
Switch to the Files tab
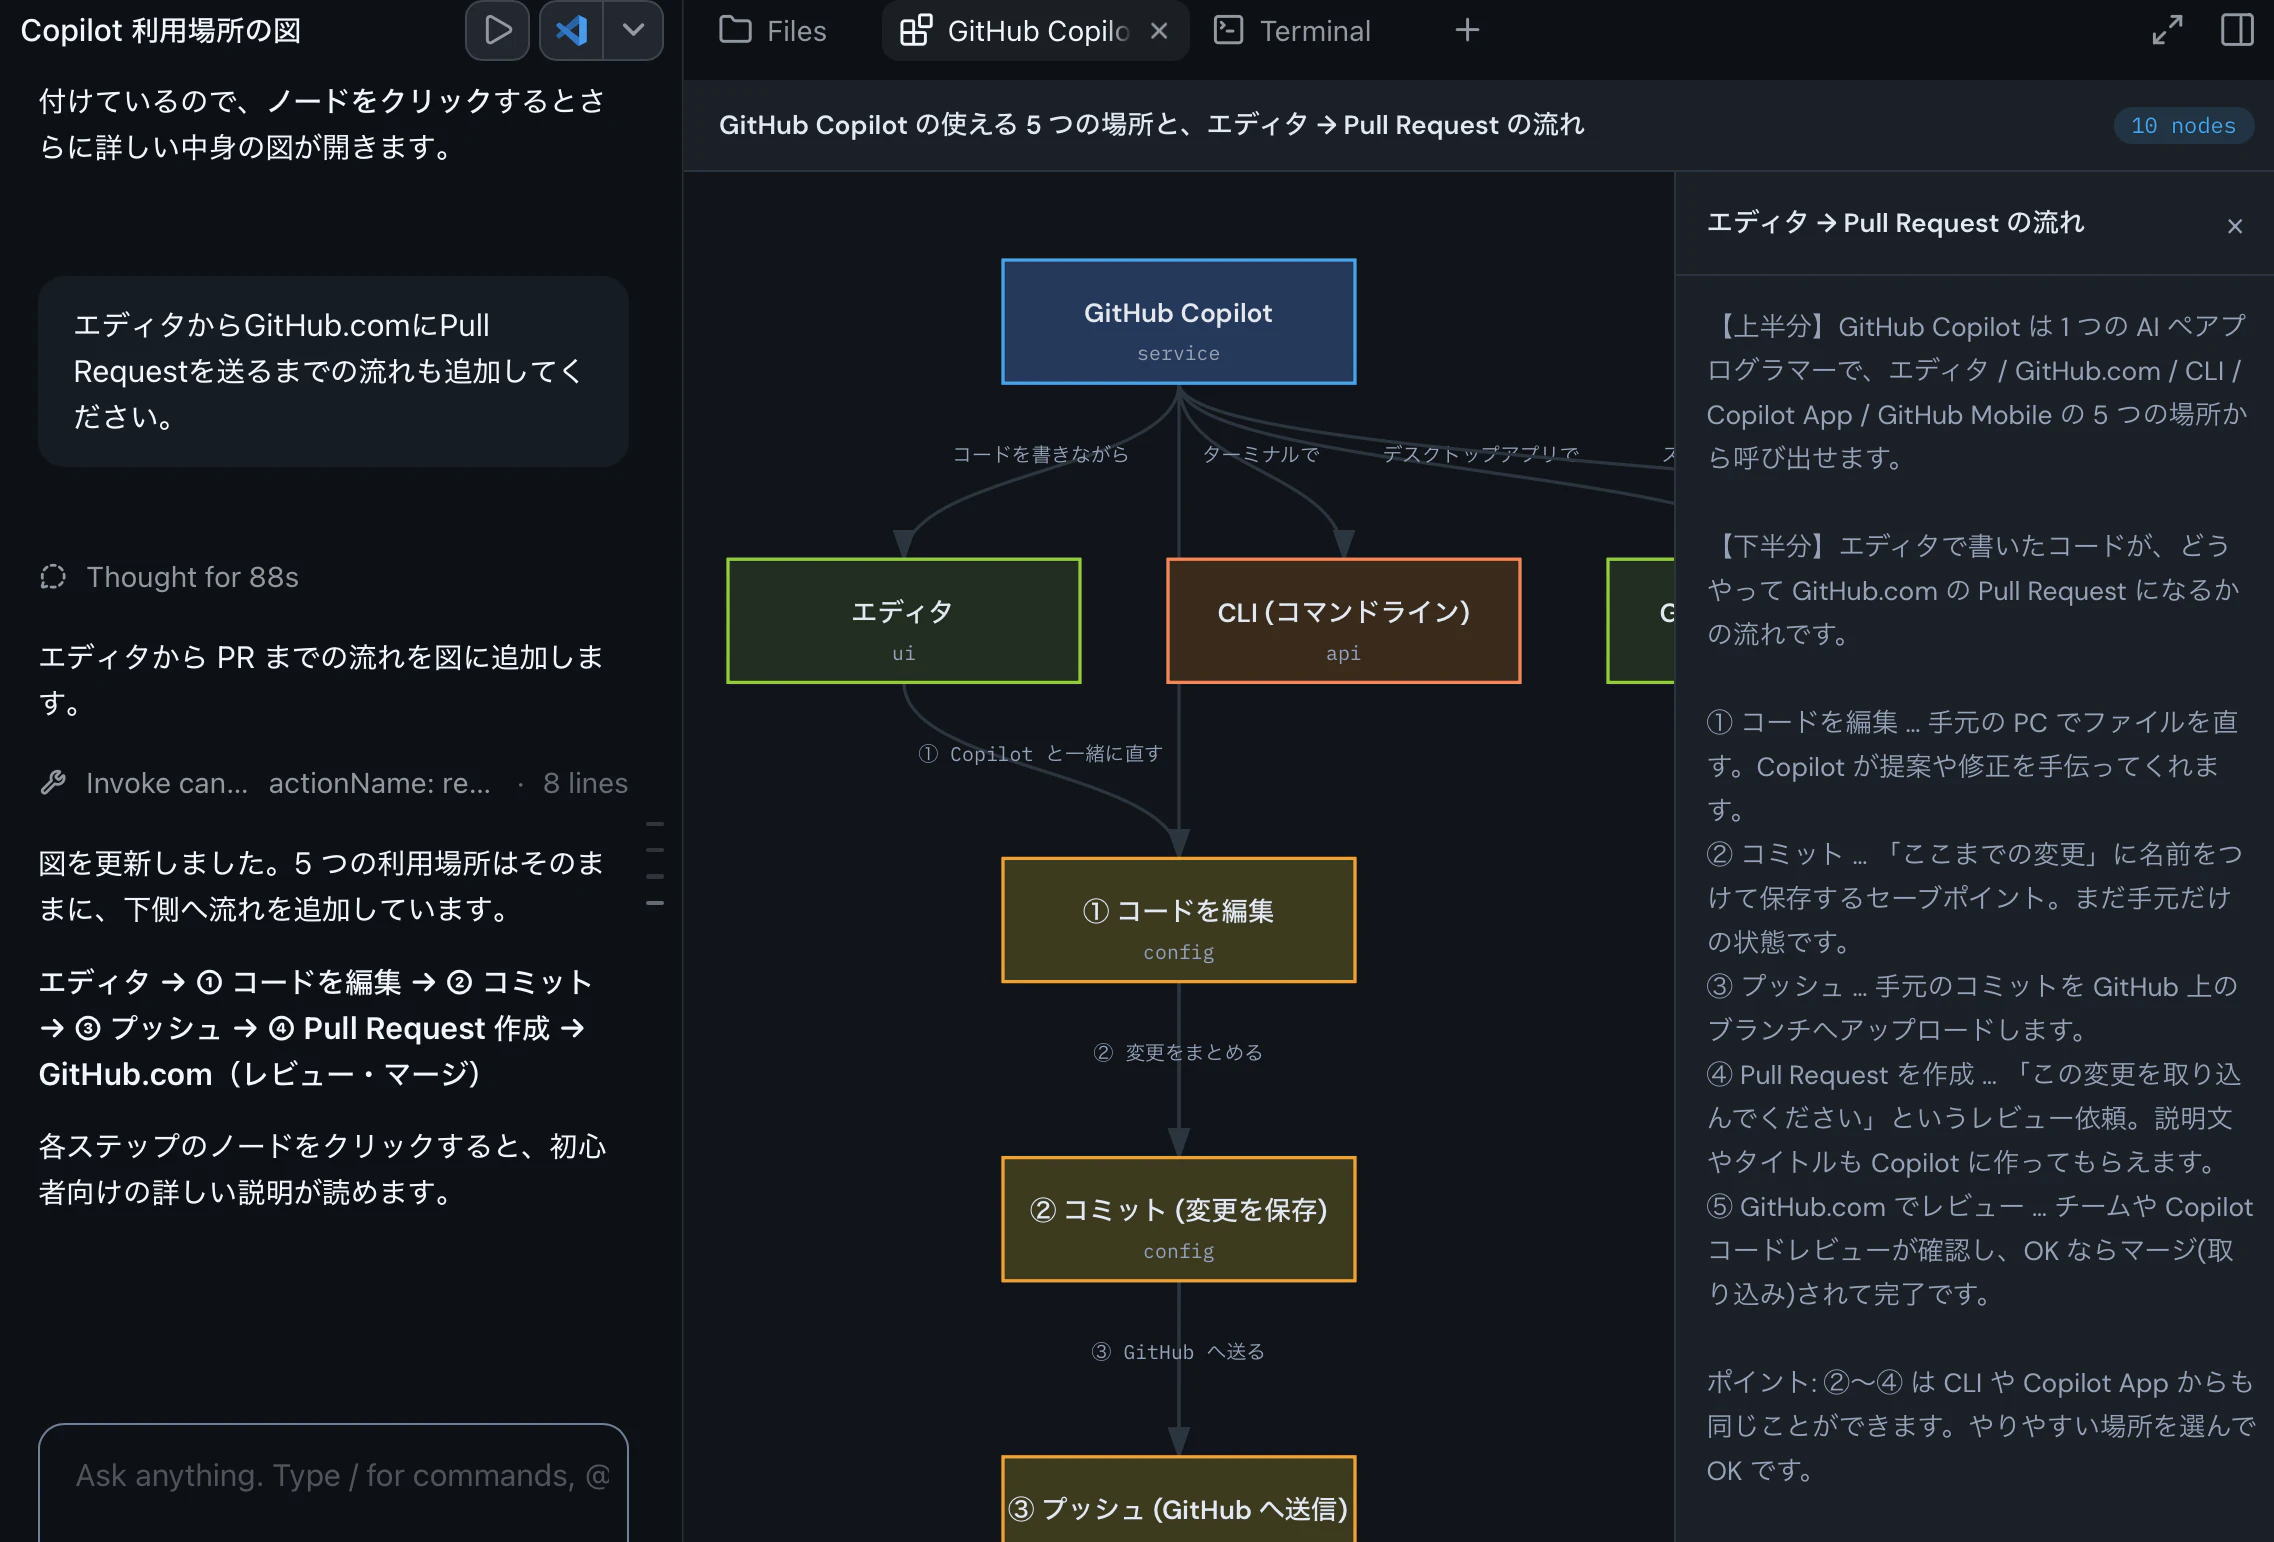(x=773, y=31)
